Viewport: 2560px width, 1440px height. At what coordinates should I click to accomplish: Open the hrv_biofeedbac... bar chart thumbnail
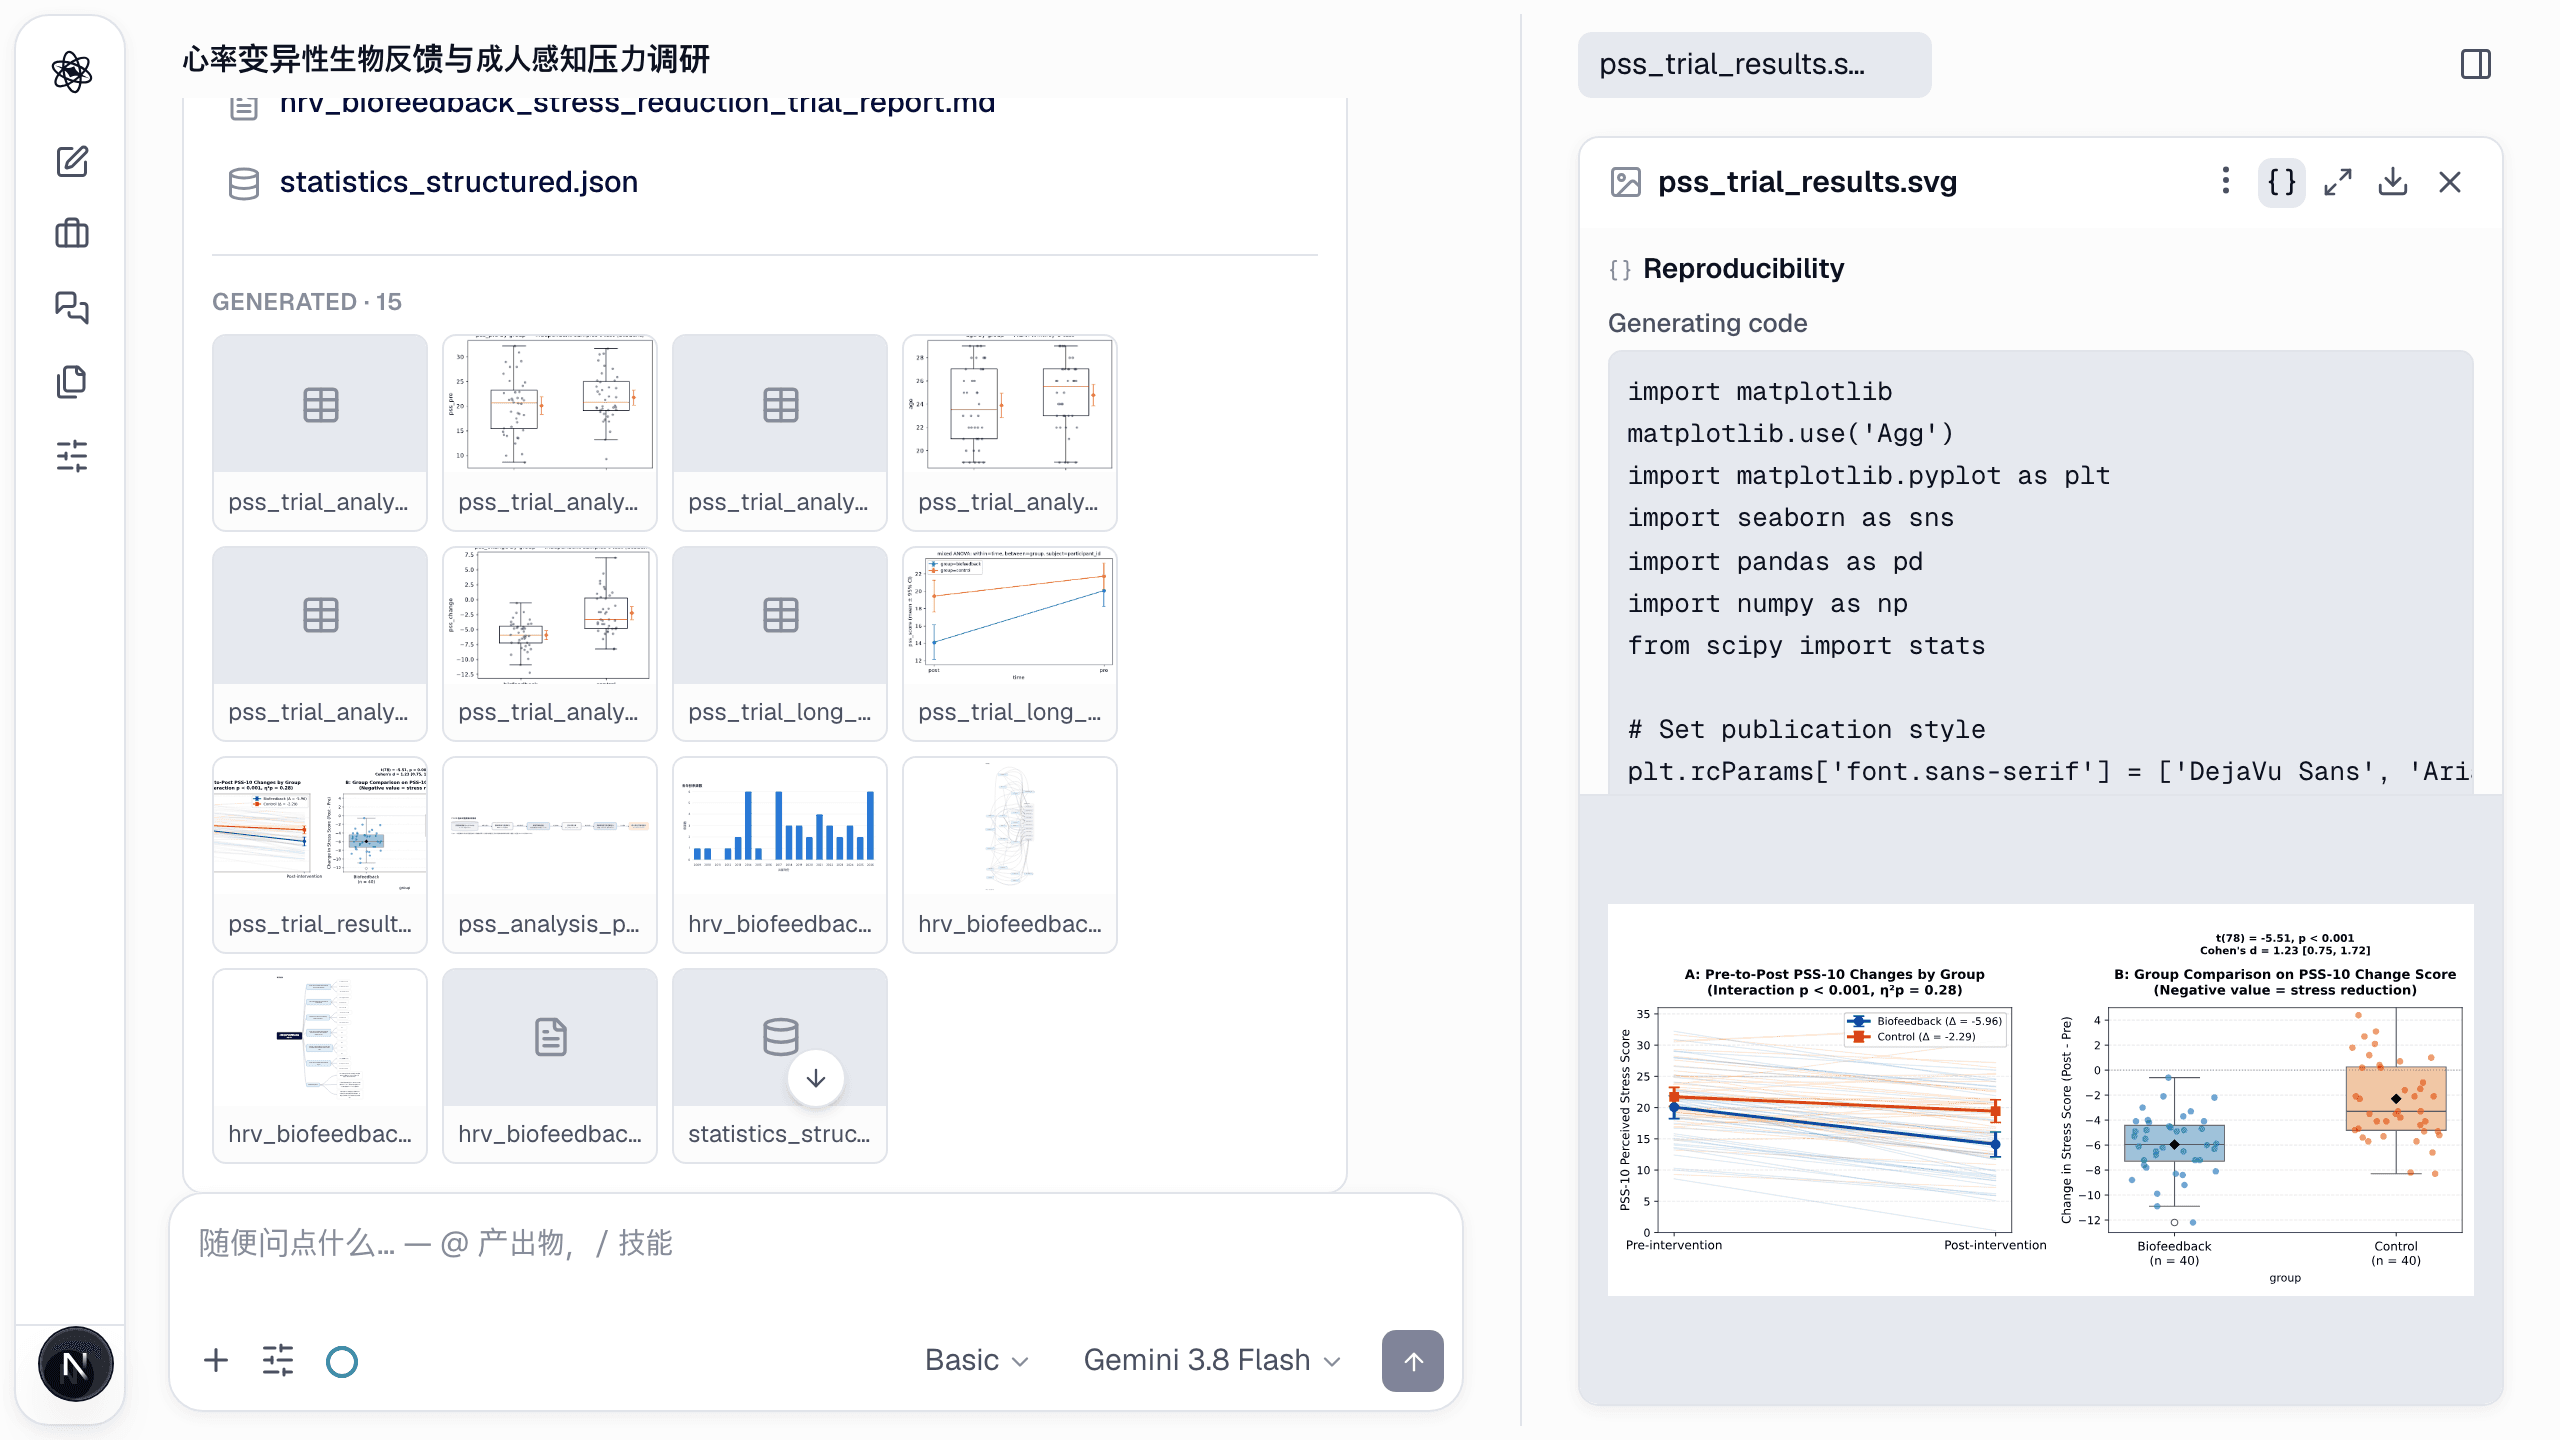click(780, 855)
